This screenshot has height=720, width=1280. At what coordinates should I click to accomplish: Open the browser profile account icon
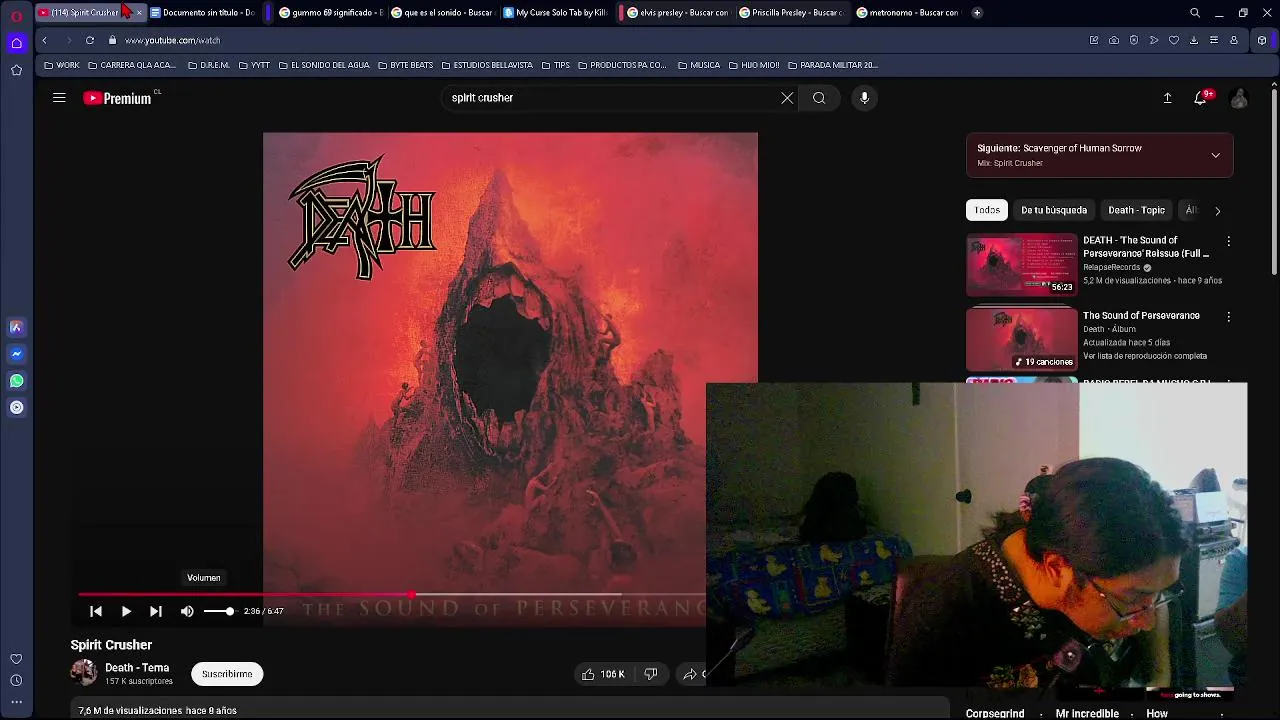(1234, 40)
